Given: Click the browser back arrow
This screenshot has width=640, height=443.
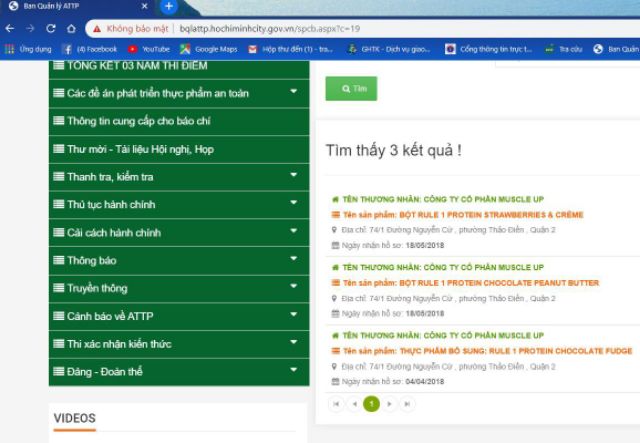Looking at the screenshot, I should tap(10, 28).
